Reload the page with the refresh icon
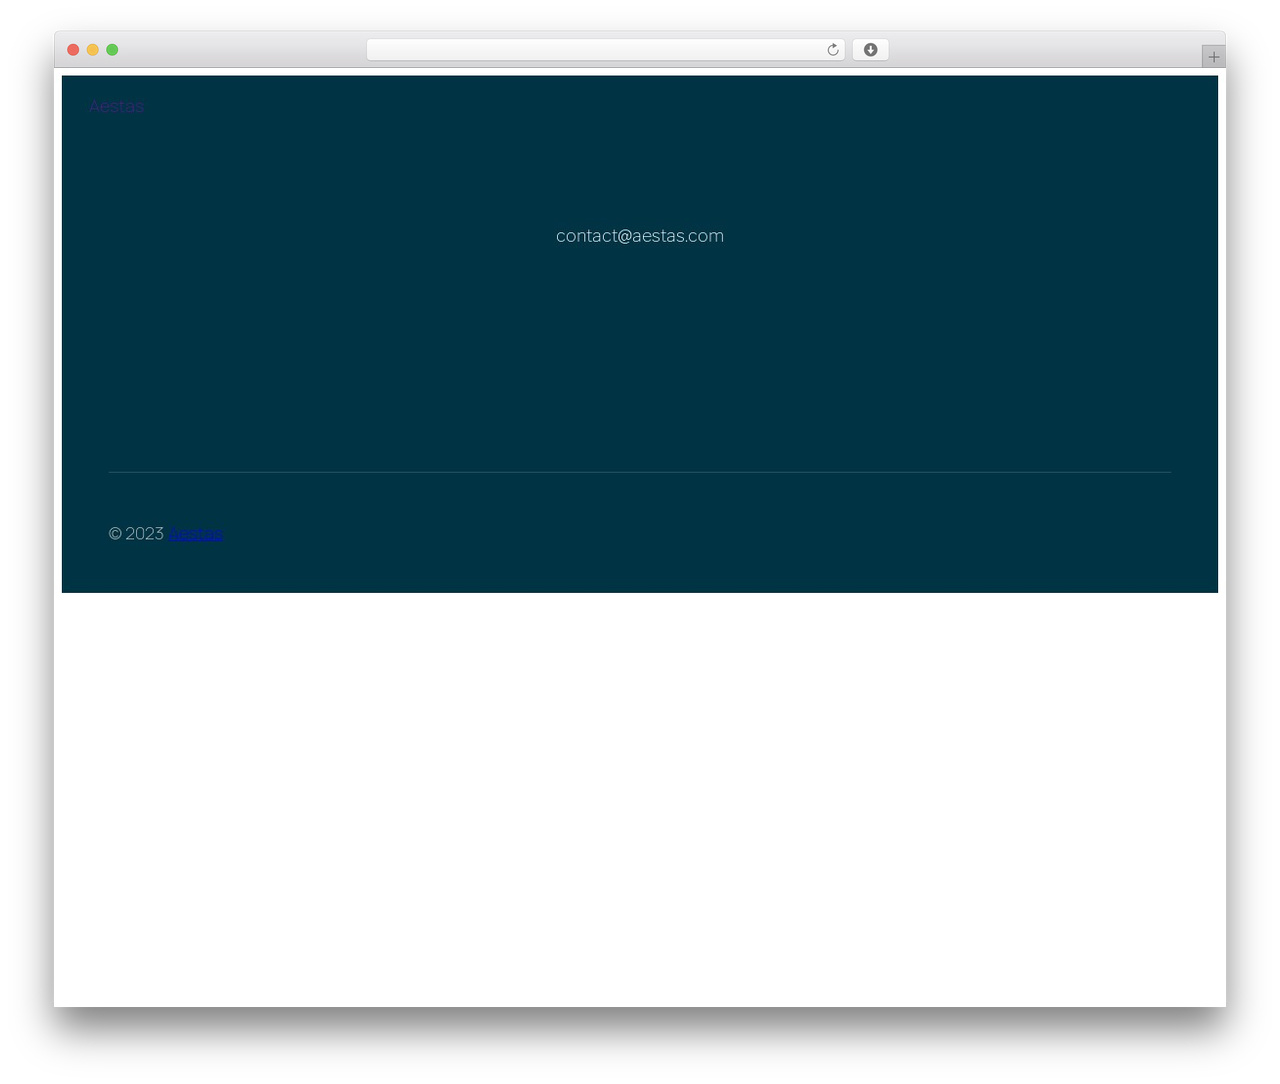The height and width of the screenshot is (1084, 1280). tap(832, 50)
